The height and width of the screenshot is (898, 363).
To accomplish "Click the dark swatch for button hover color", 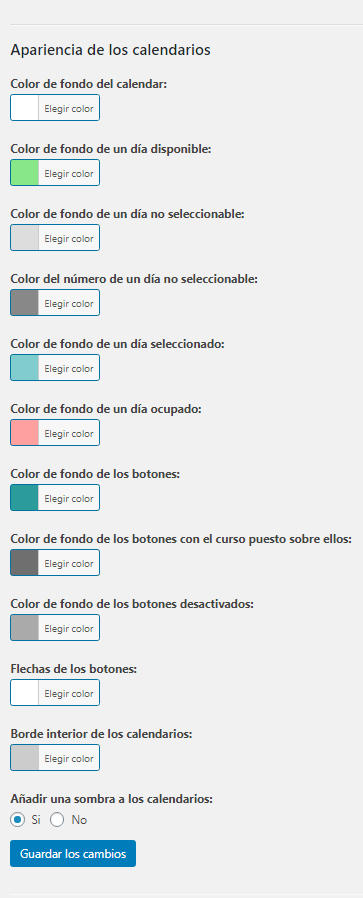I will tap(25, 563).
